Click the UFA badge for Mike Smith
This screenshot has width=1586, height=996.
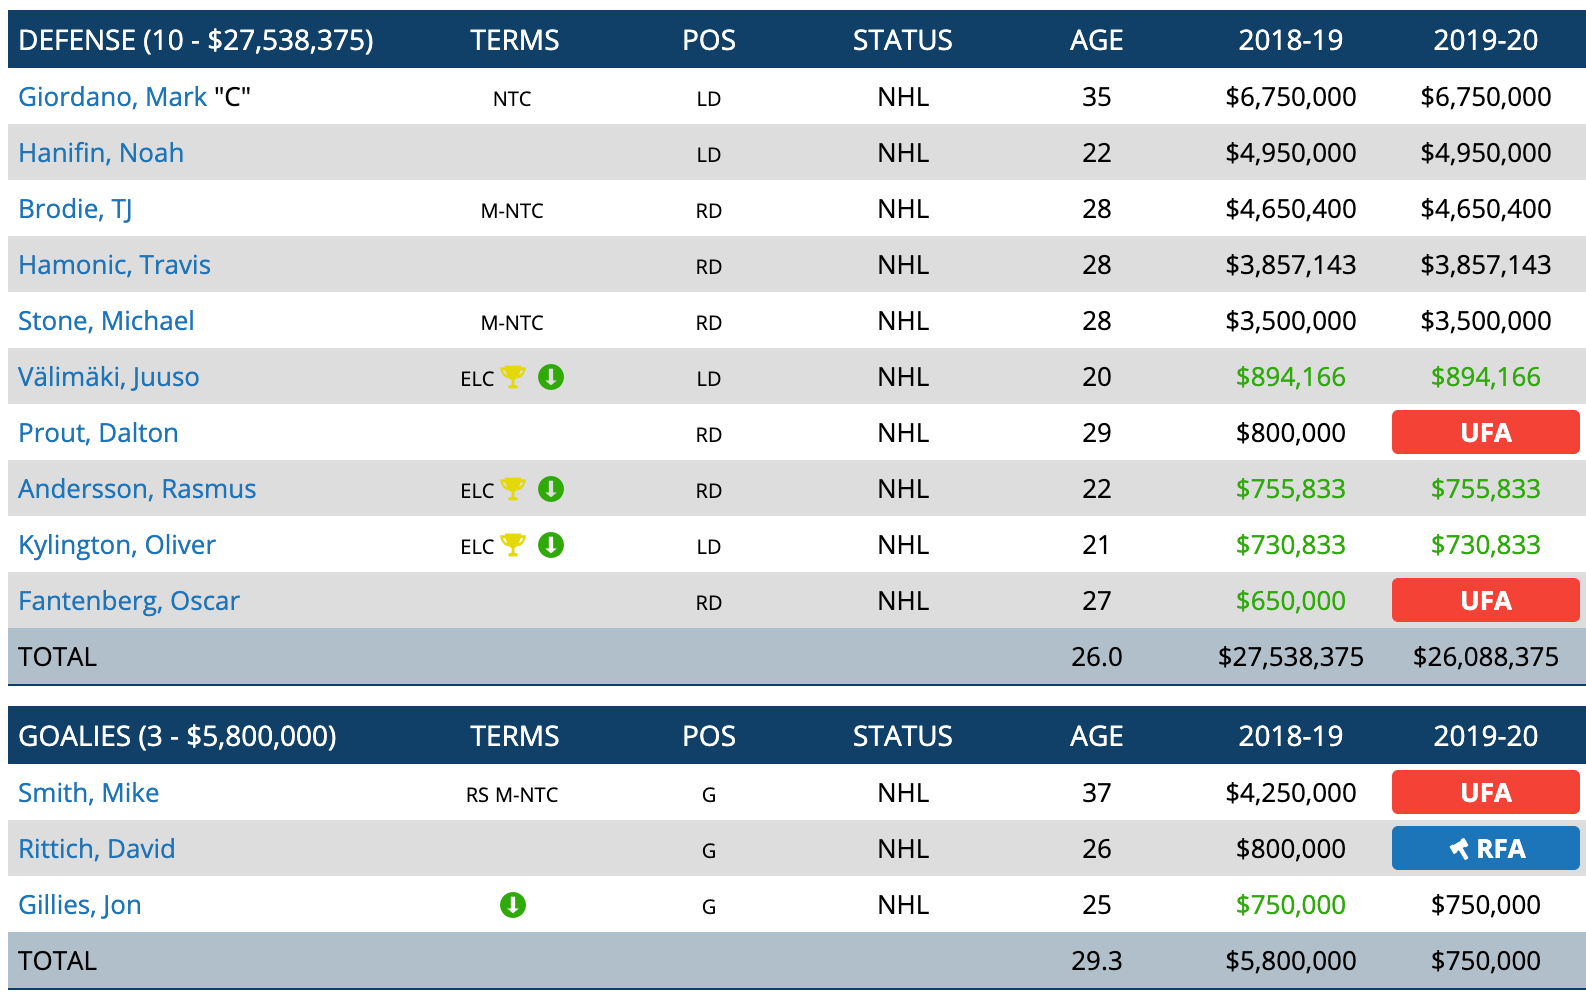[1485, 793]
